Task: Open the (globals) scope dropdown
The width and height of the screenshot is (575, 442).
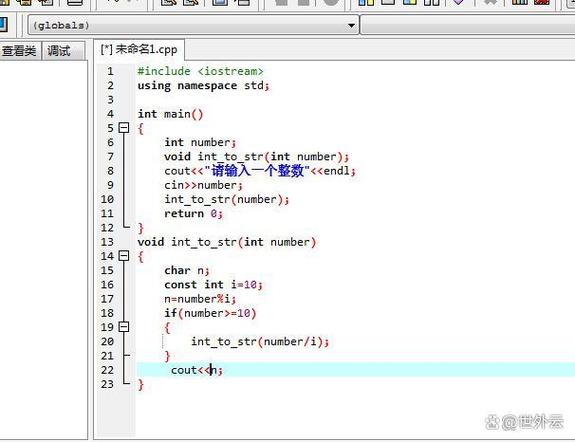Action: (193, 25)
